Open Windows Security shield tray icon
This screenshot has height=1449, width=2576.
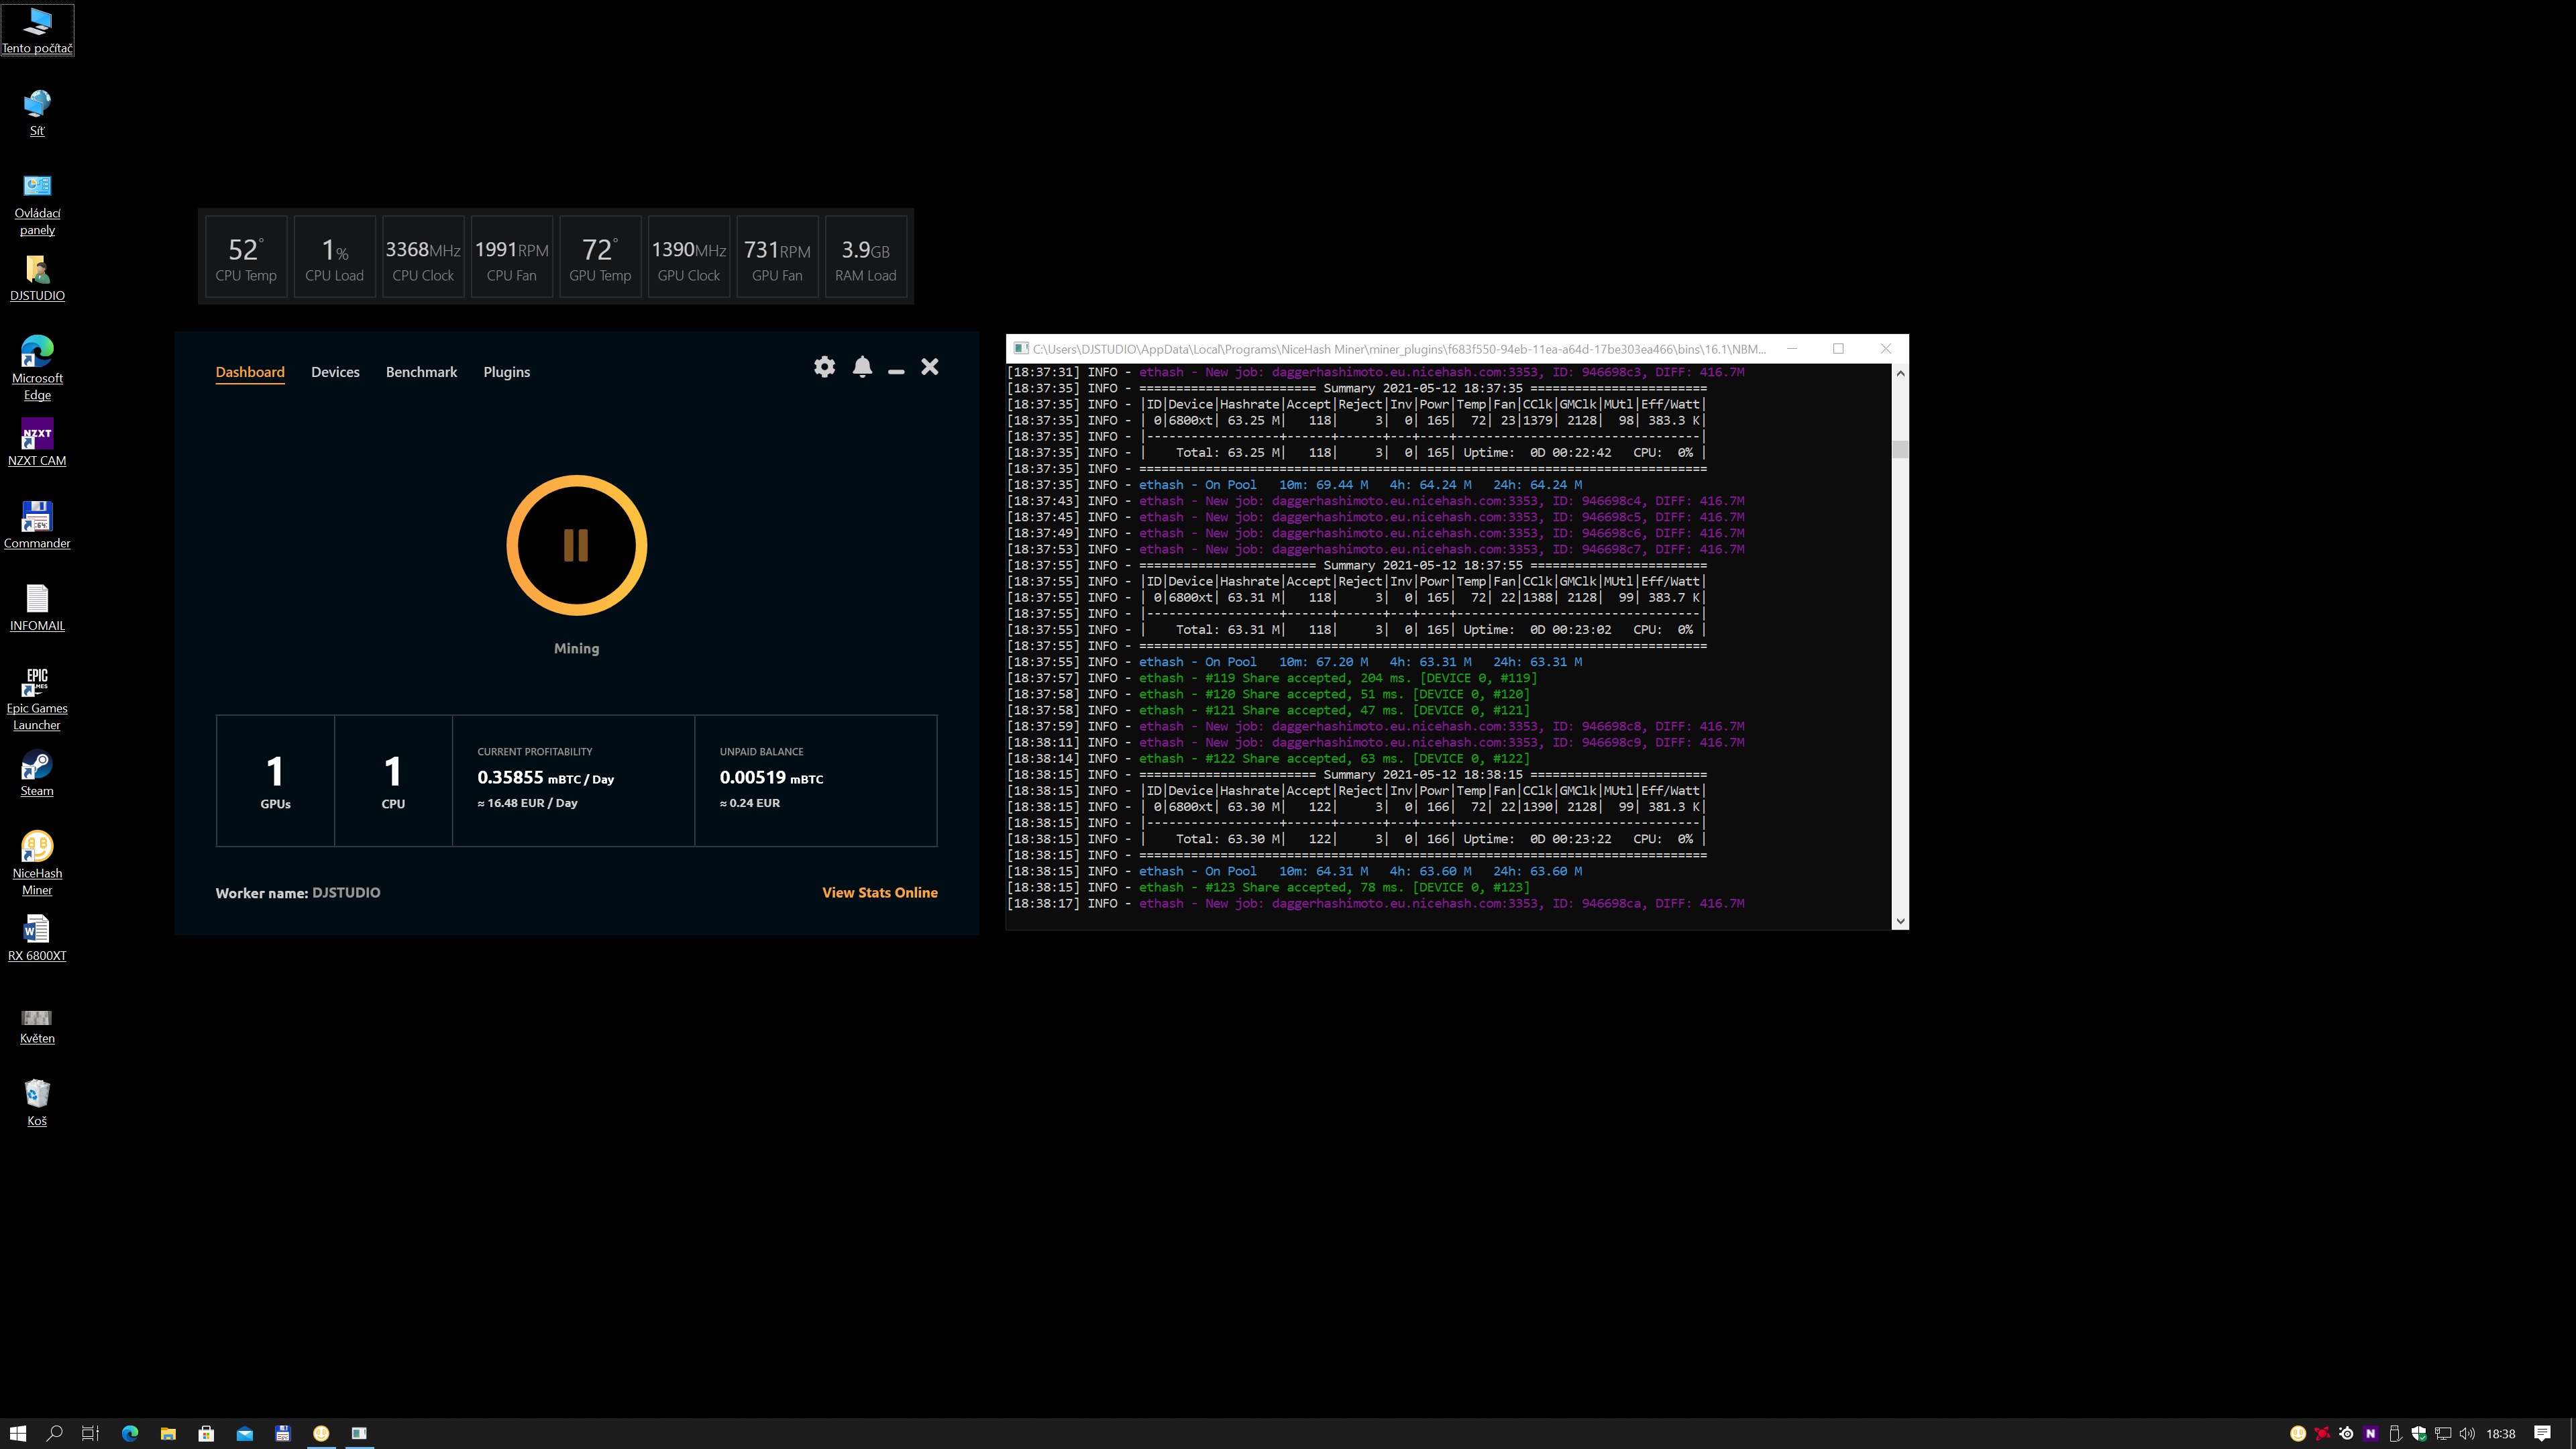point(2419,1433)
